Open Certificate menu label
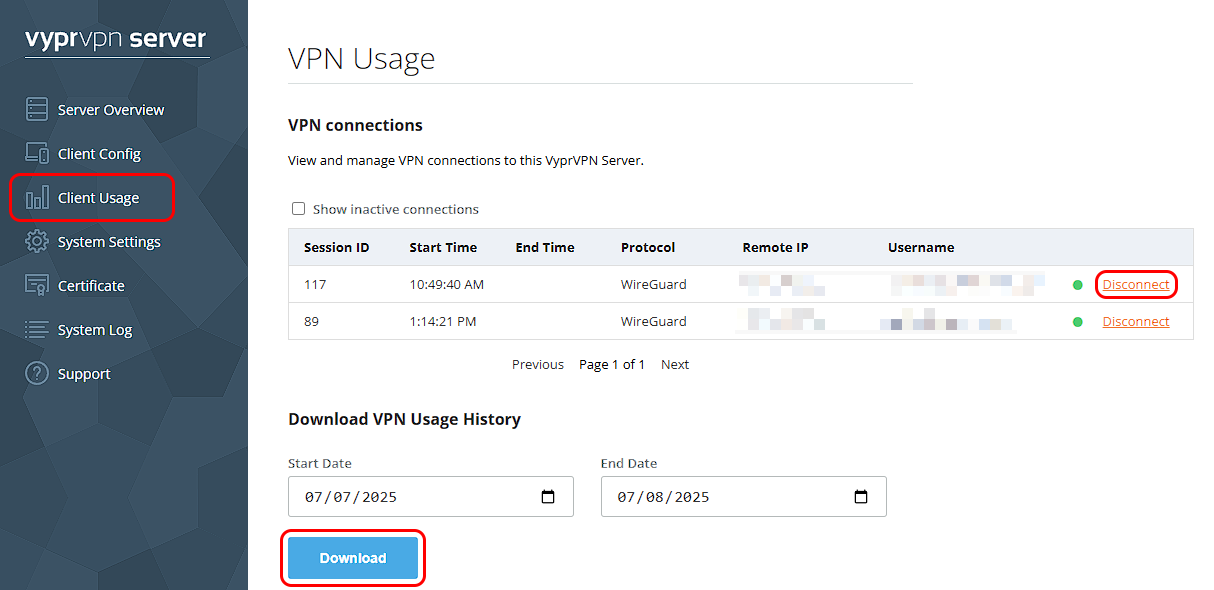This screenshot has height=590, width=1214. tap(91, 286)
